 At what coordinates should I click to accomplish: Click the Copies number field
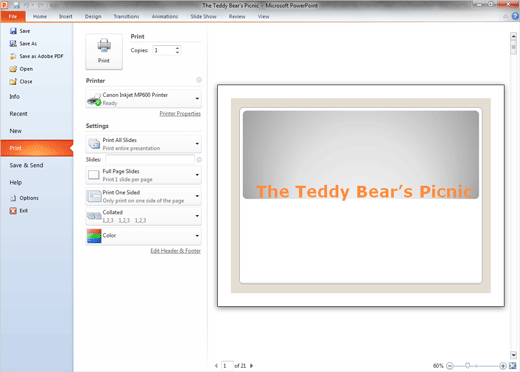pyautogui.click(x=164, y=50)
